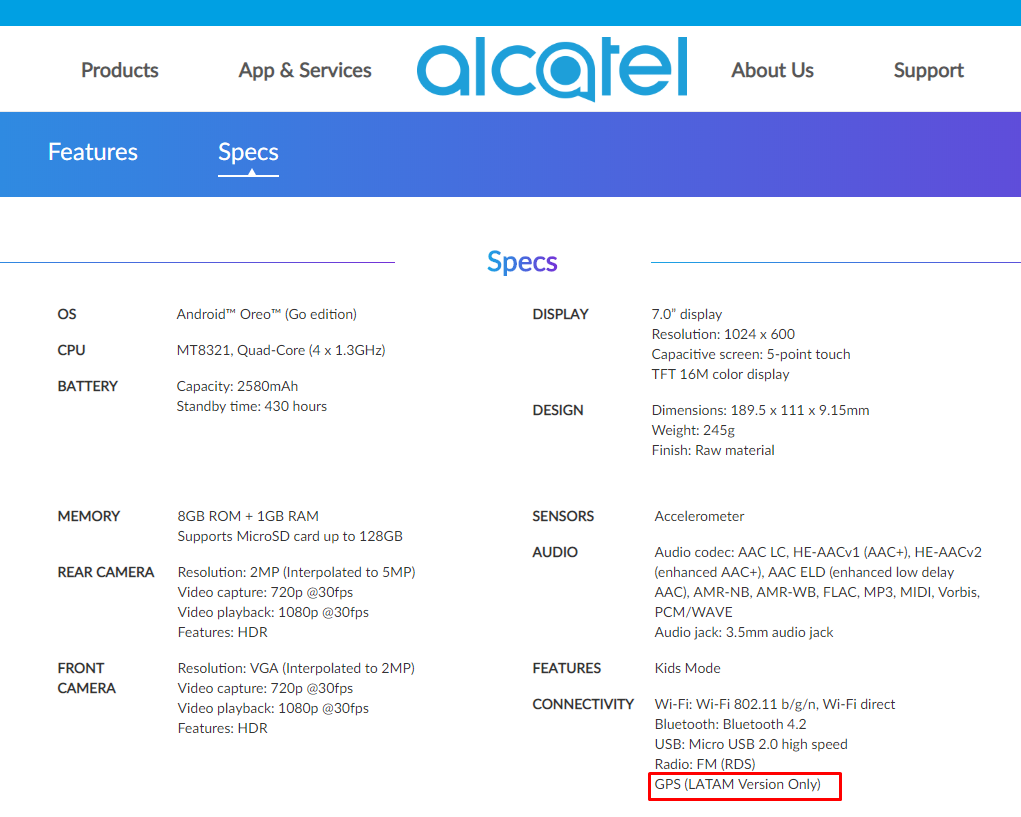1021x817 pixels.
Task: Click 7.0" display text
Action: 687,314
